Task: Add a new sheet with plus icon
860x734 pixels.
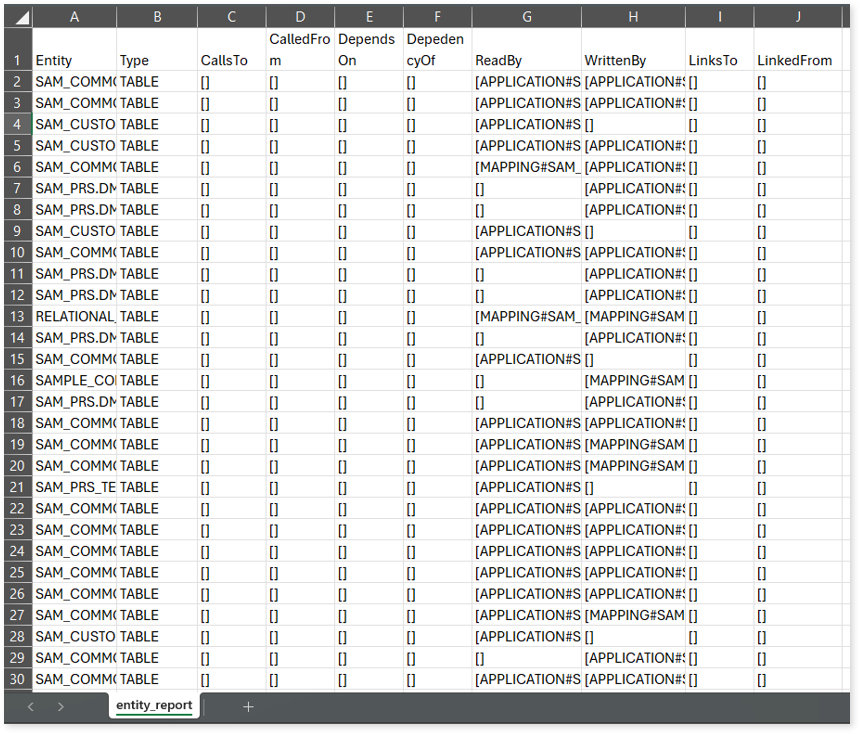Action: [248, 707]
